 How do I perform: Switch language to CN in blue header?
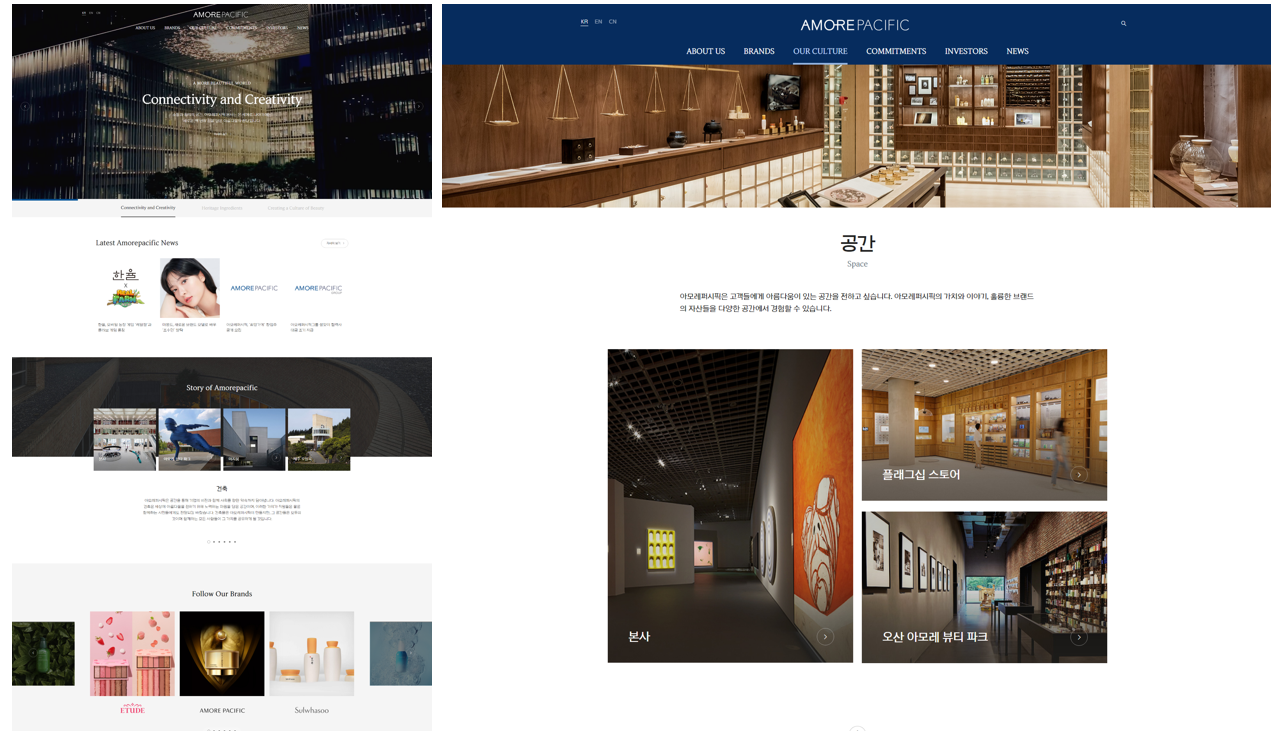(x=612, y=22)
